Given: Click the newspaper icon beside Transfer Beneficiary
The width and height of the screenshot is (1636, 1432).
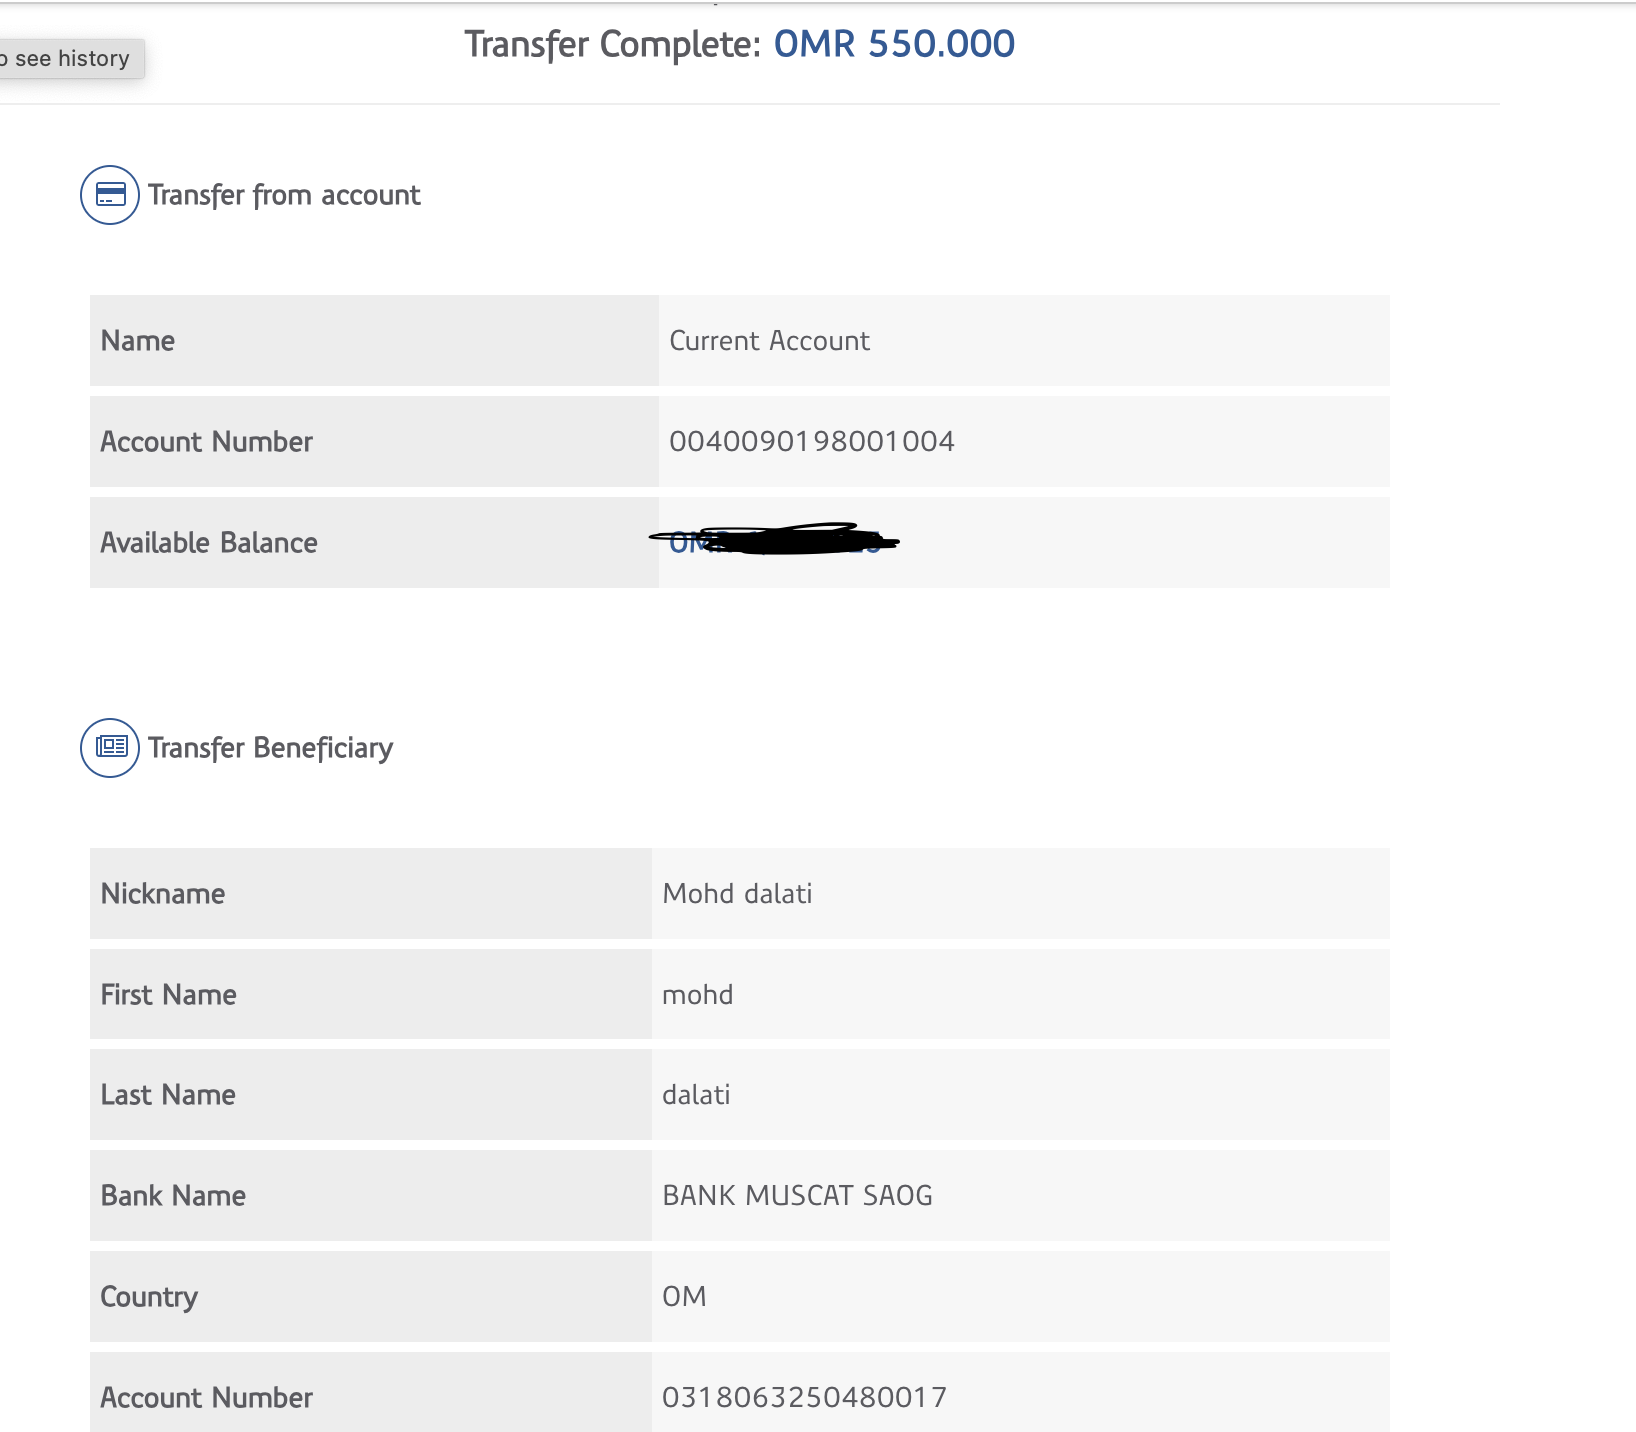Looking at the screenshot, I should (x=110, y=748).
